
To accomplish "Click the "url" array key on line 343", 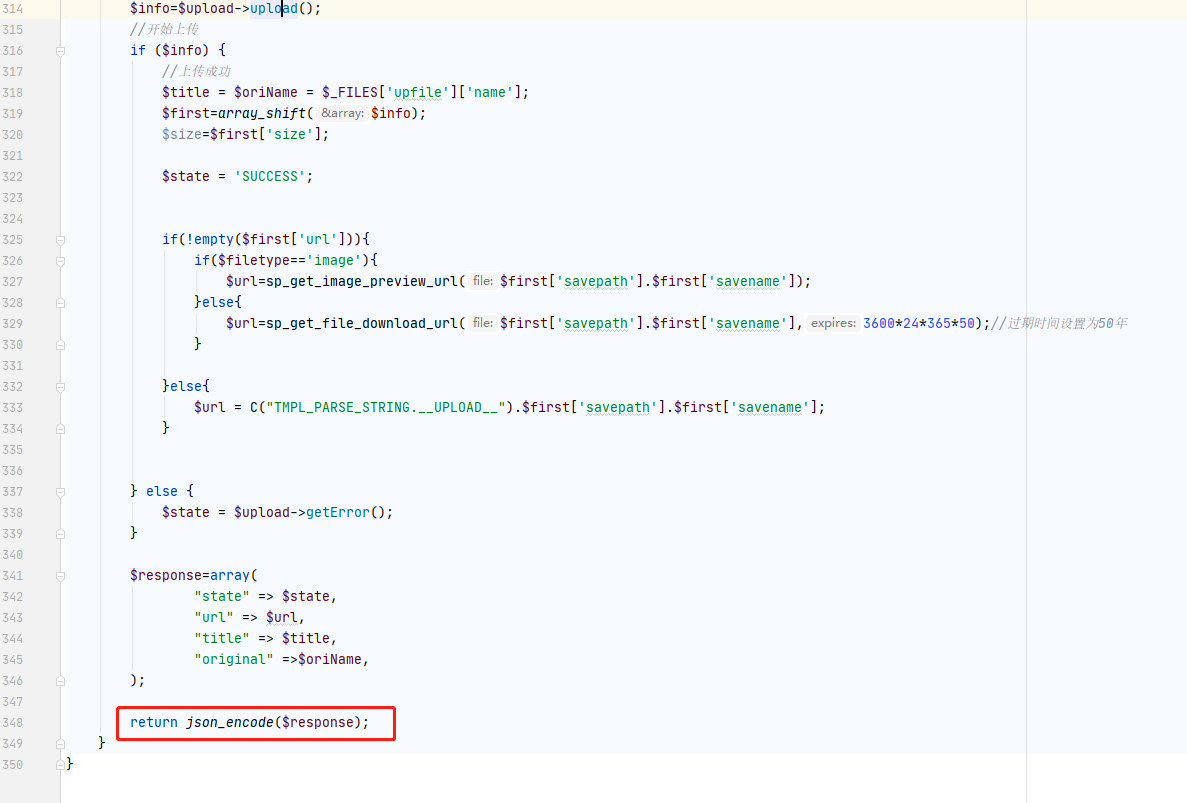I will [213, 618].
